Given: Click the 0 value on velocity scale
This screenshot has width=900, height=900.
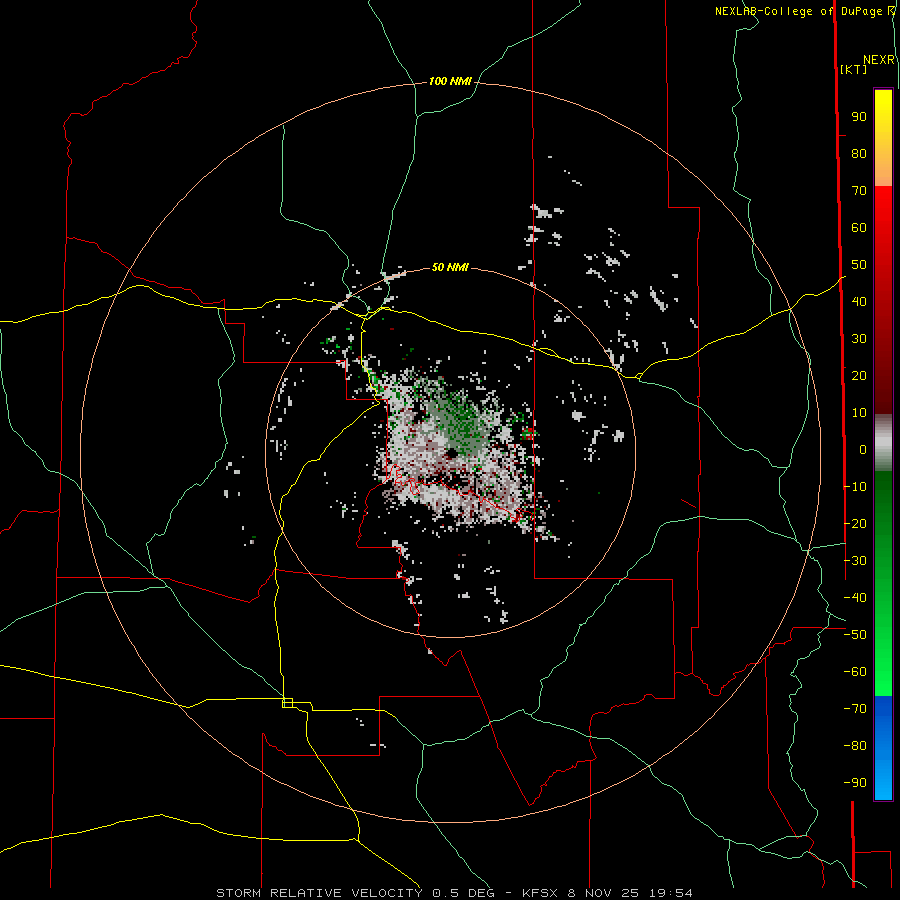Looking at the screenshot, I should tap(863, 449).
